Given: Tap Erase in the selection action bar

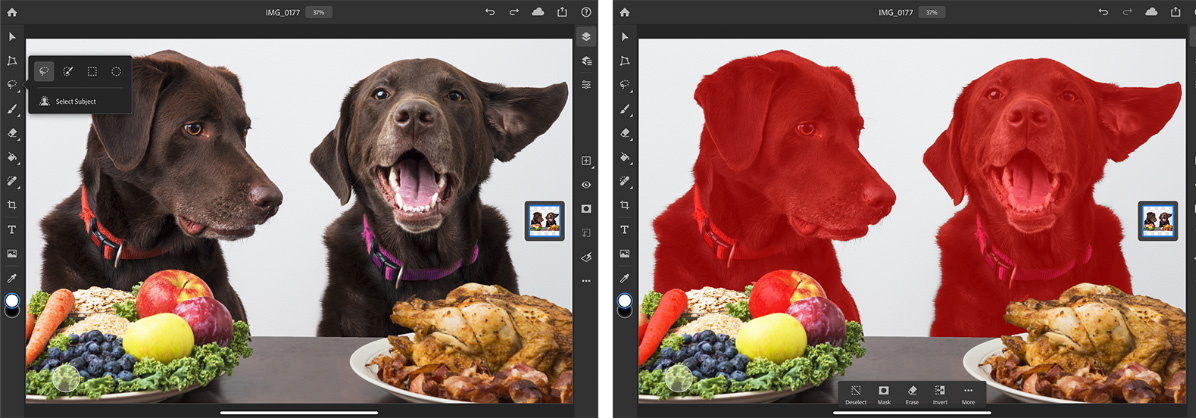Looking at the screenshot, I should (x=912, y=394).
